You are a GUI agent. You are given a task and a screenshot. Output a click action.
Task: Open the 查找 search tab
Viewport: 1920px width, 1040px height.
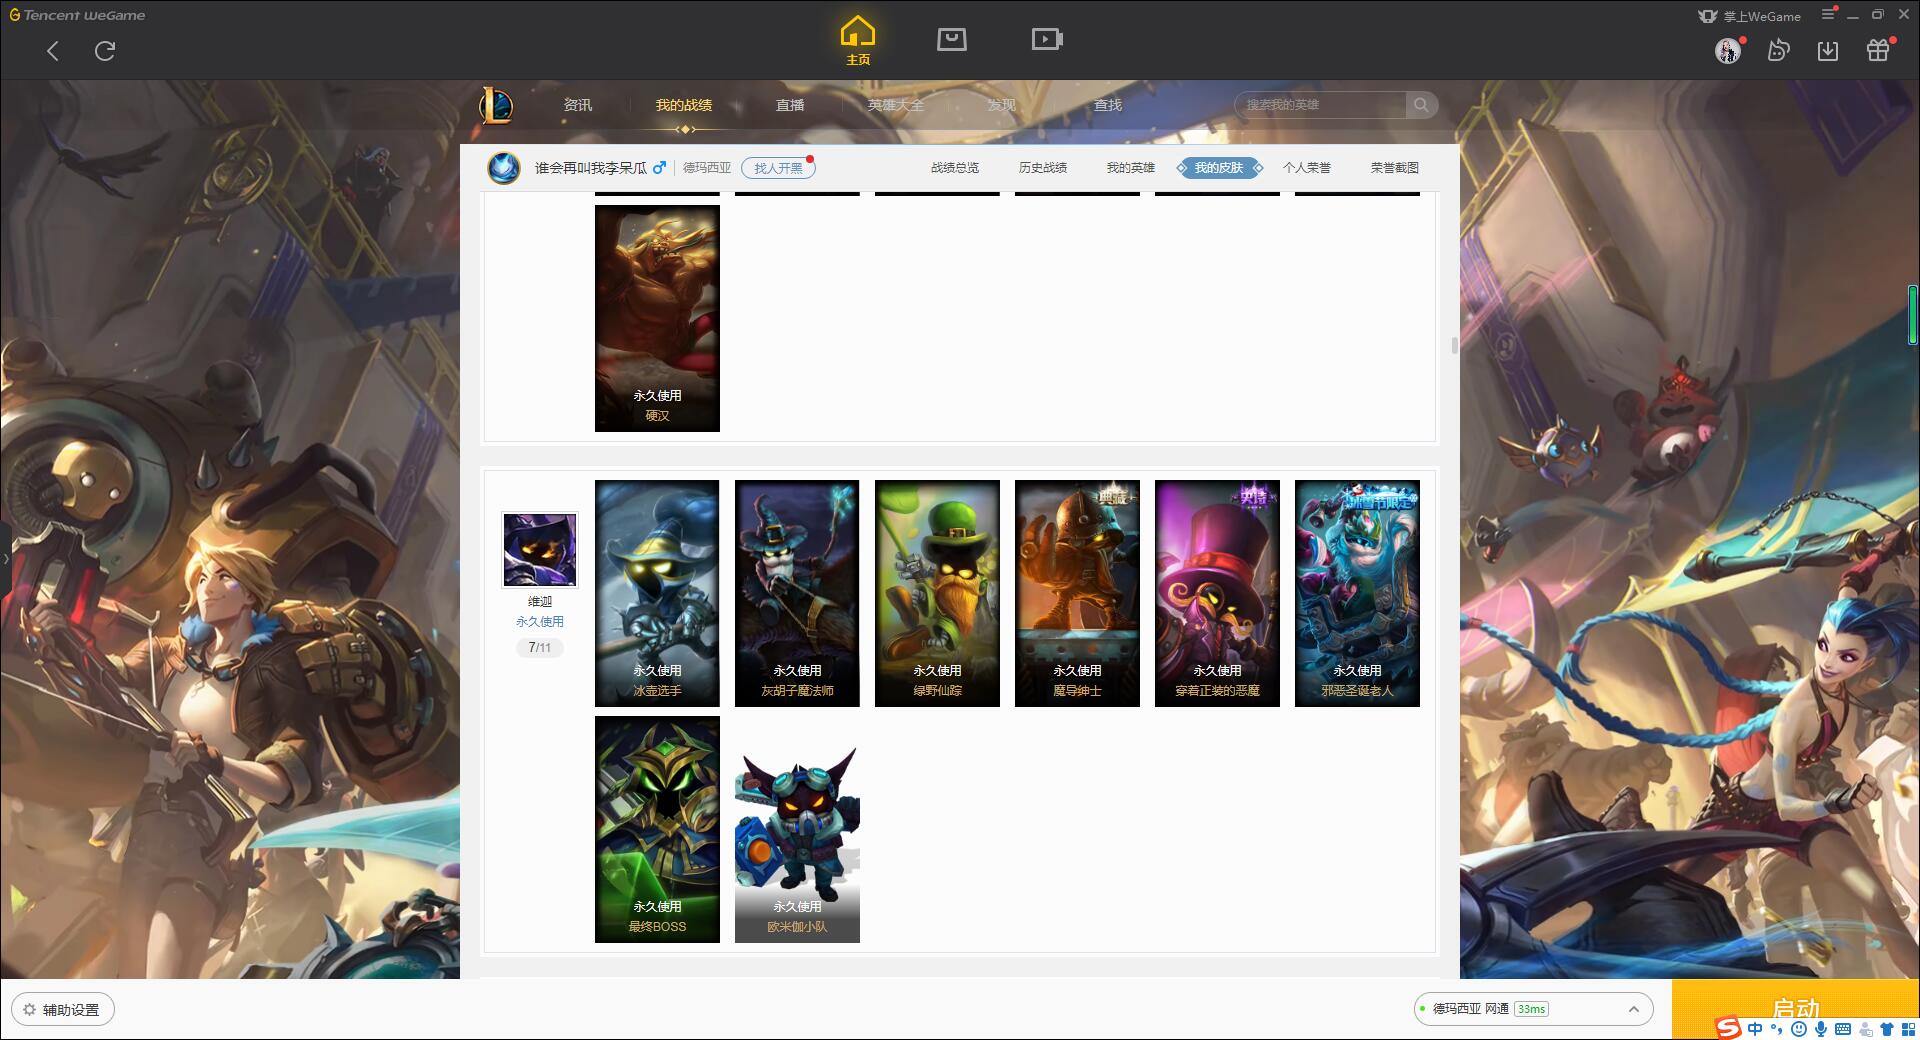click(x=1107, y=105)
